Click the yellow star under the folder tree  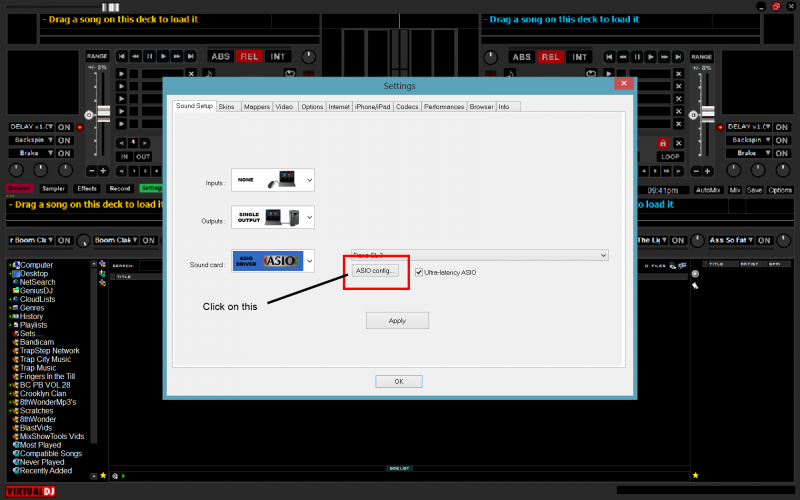click(x=103, y=476)
